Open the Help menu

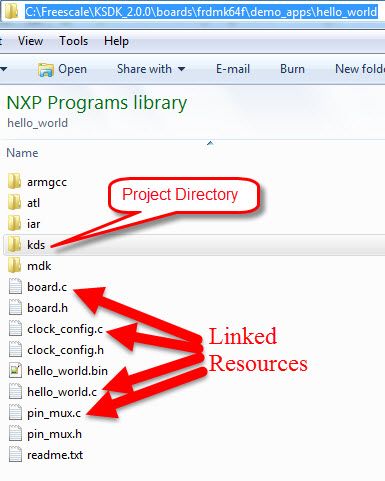116,41
